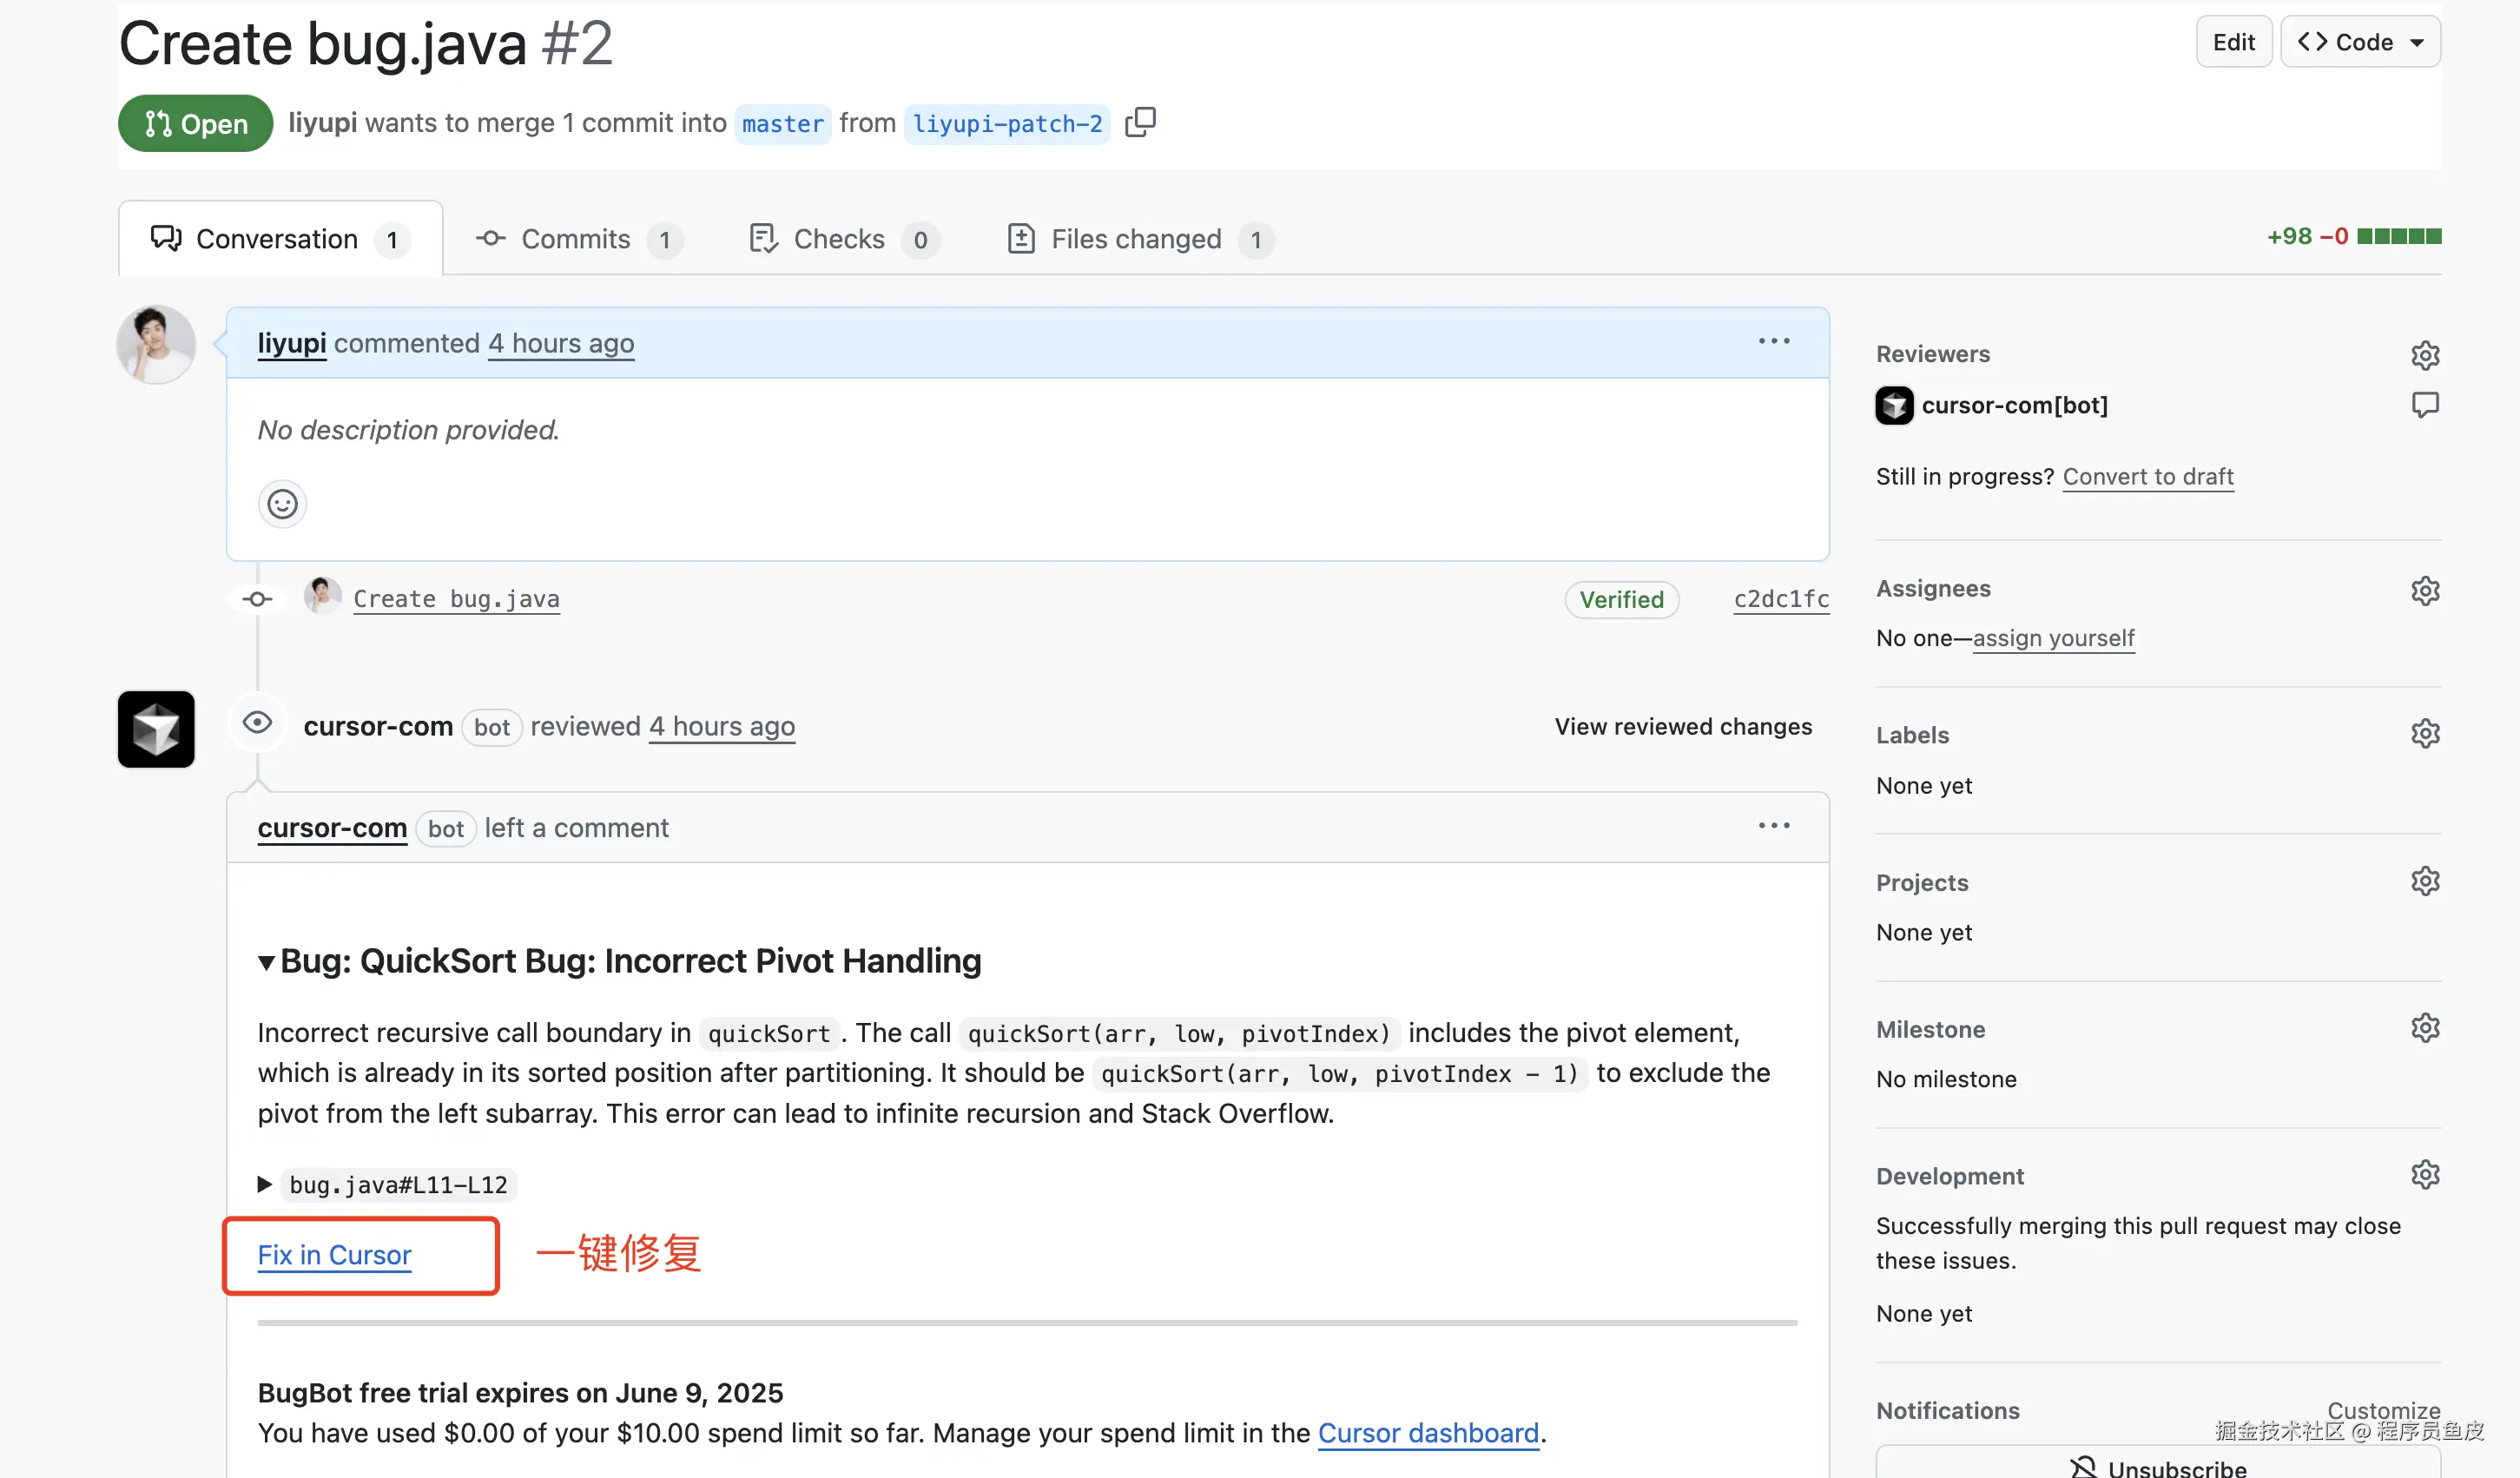Open Assignees settings gear

[x=2425, y=590]
